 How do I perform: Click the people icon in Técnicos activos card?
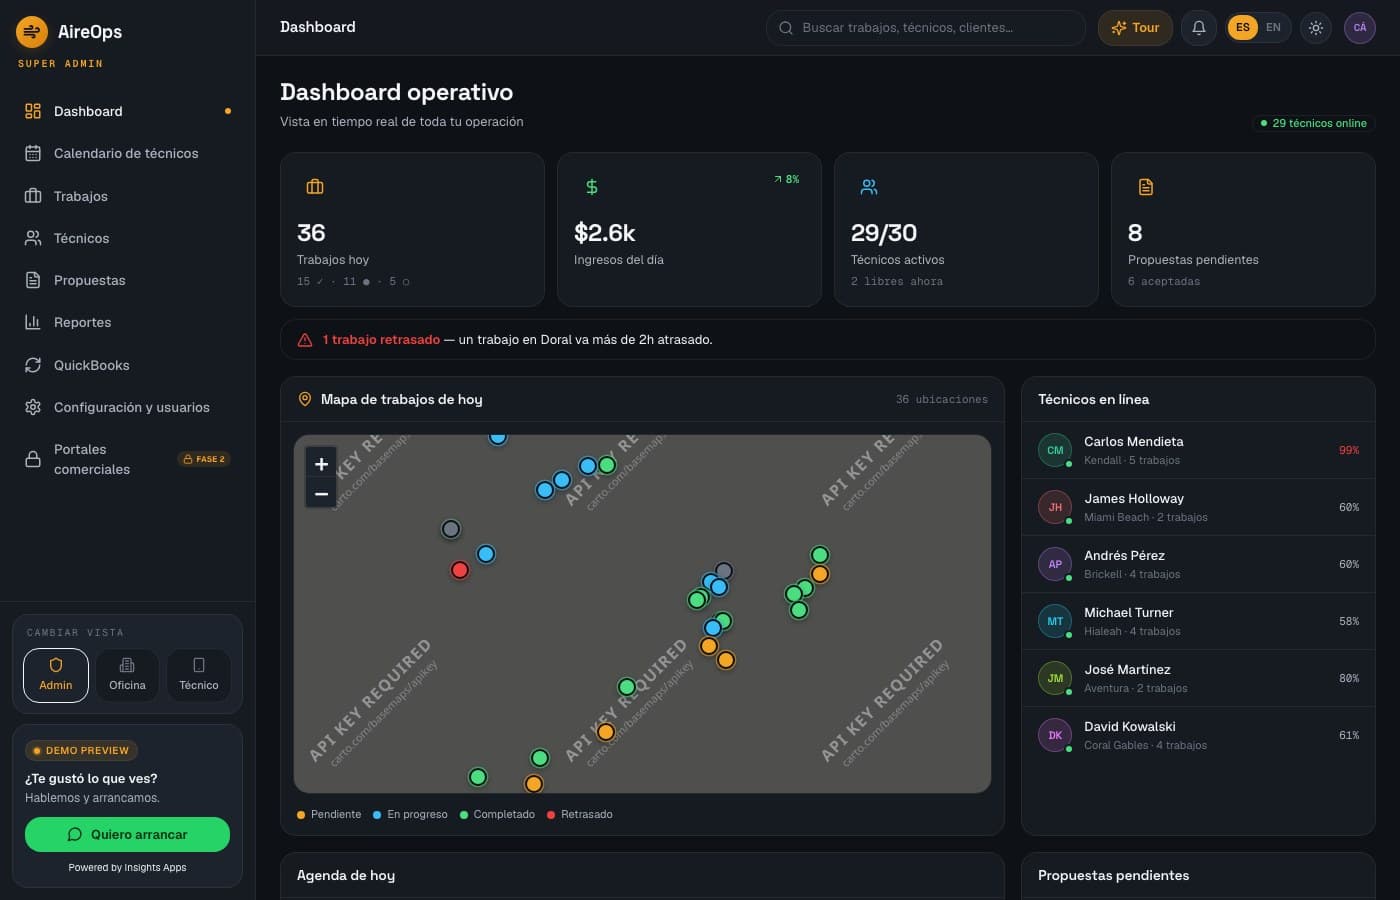click(869, 187)
